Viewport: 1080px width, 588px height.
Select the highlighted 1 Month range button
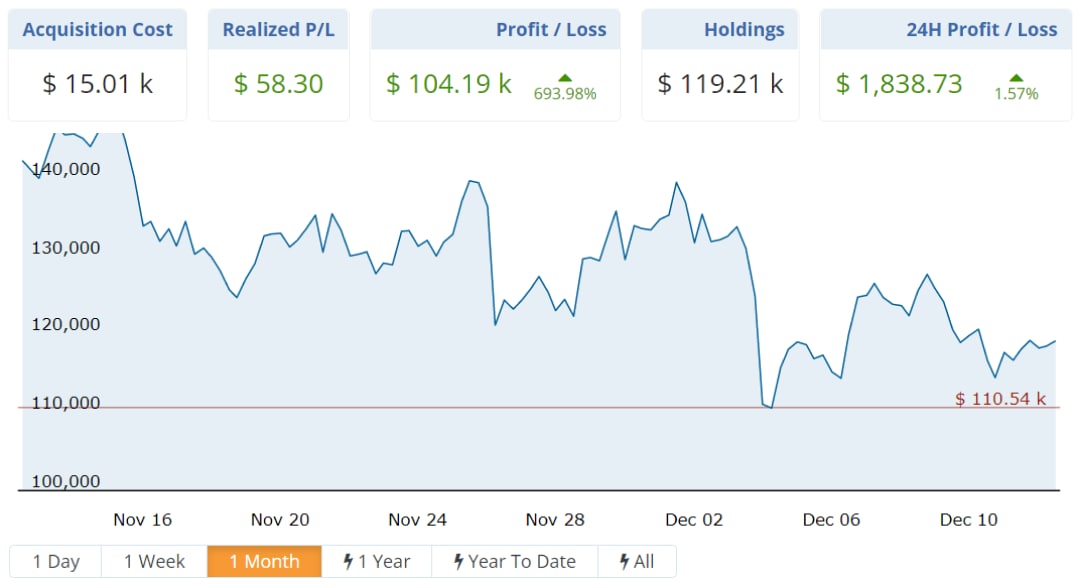(264, 562)
